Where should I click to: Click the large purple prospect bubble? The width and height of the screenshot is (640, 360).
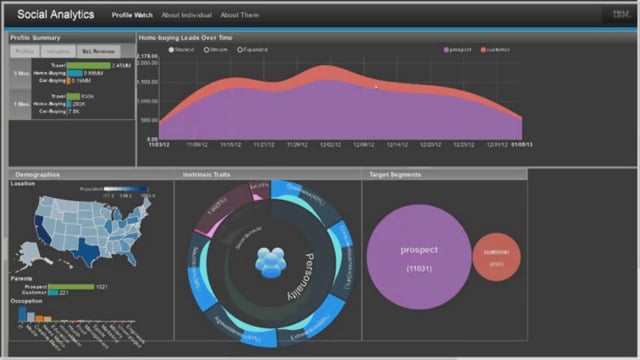pos(419,257)
